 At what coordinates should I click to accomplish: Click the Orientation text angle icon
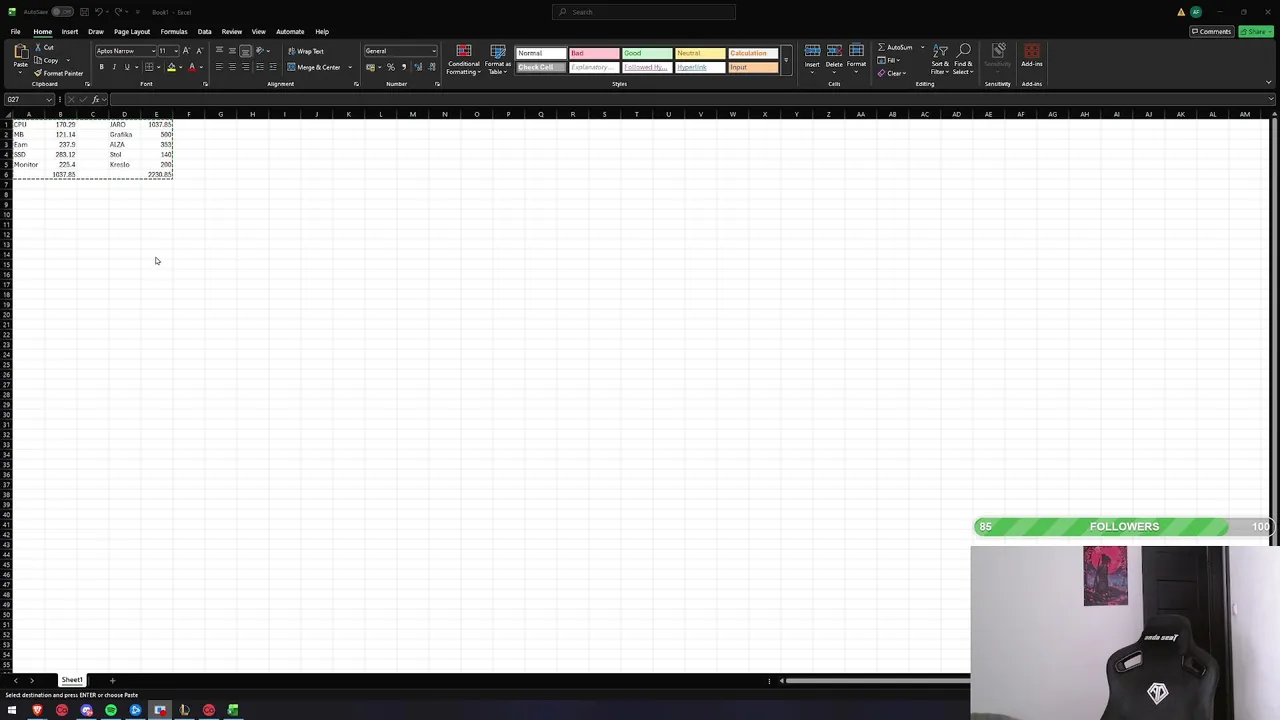(x=260, y=51)
